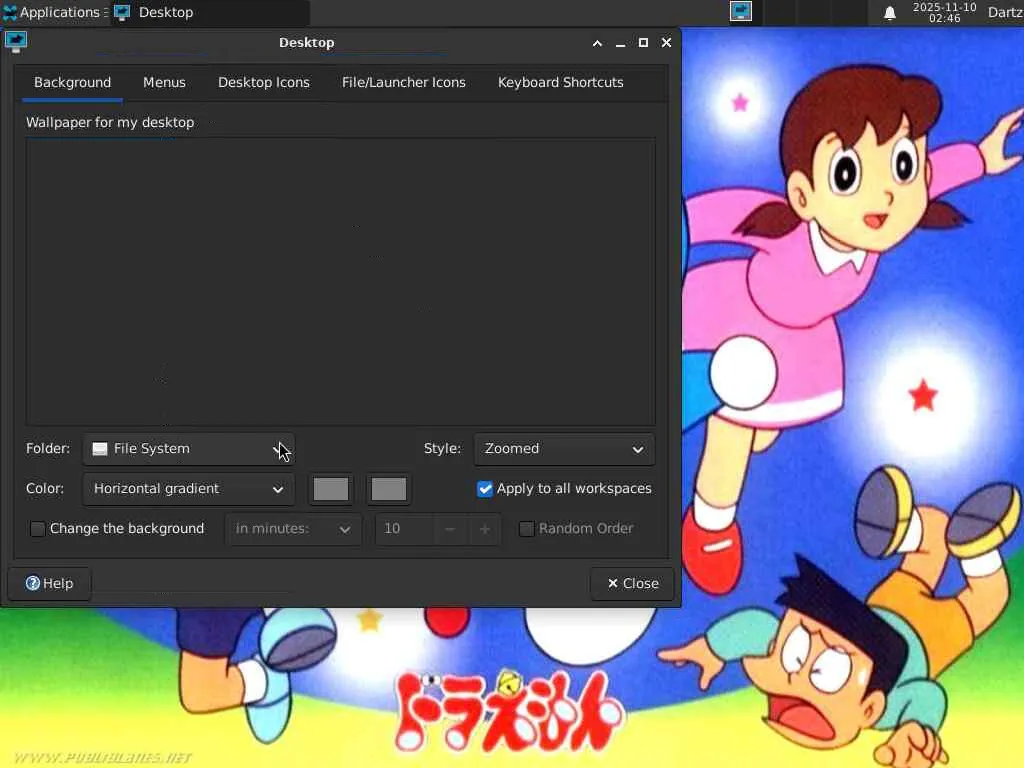Click the Desktop taskbar item icon
The image size is (1024, 768).
point(123,13)
